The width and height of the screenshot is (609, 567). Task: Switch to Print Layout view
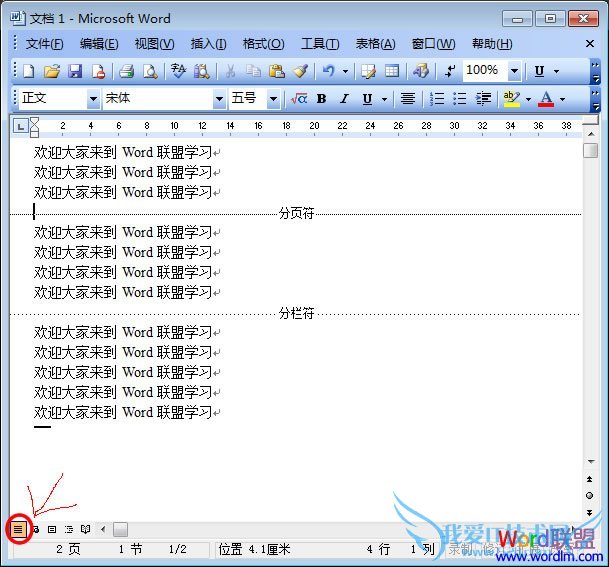[52, 529]
